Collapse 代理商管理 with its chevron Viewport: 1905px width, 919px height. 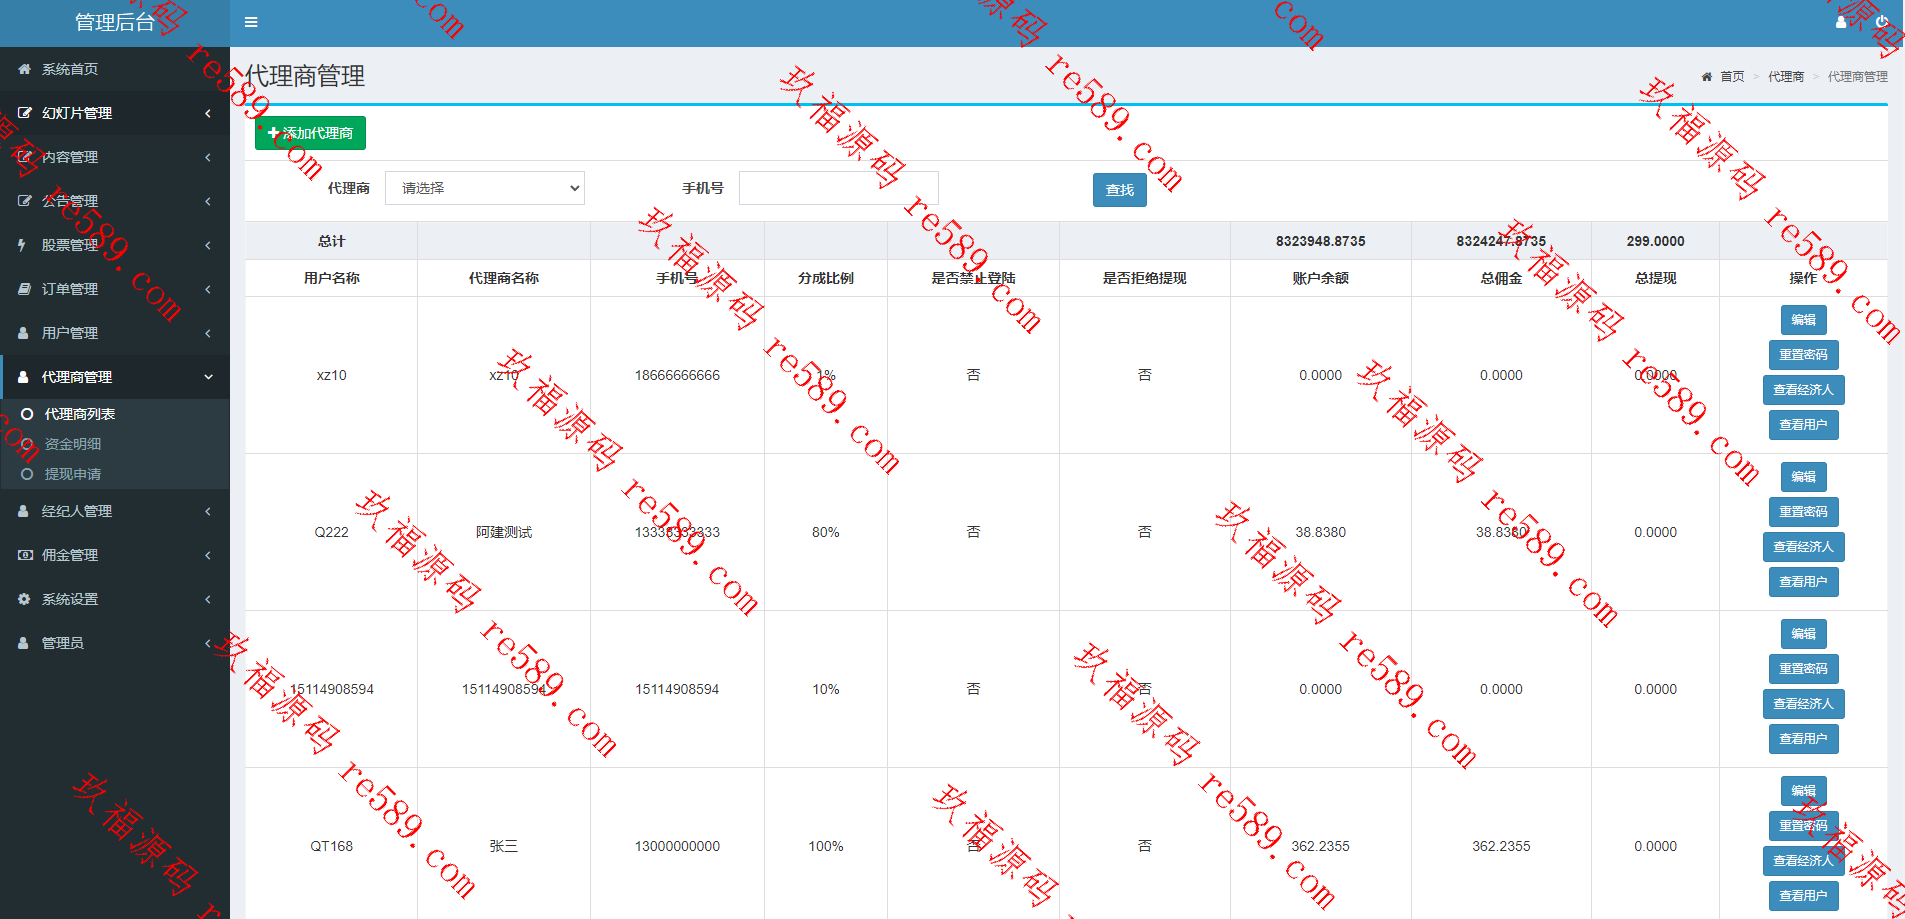pyautogui.click(x=208, y=377)
